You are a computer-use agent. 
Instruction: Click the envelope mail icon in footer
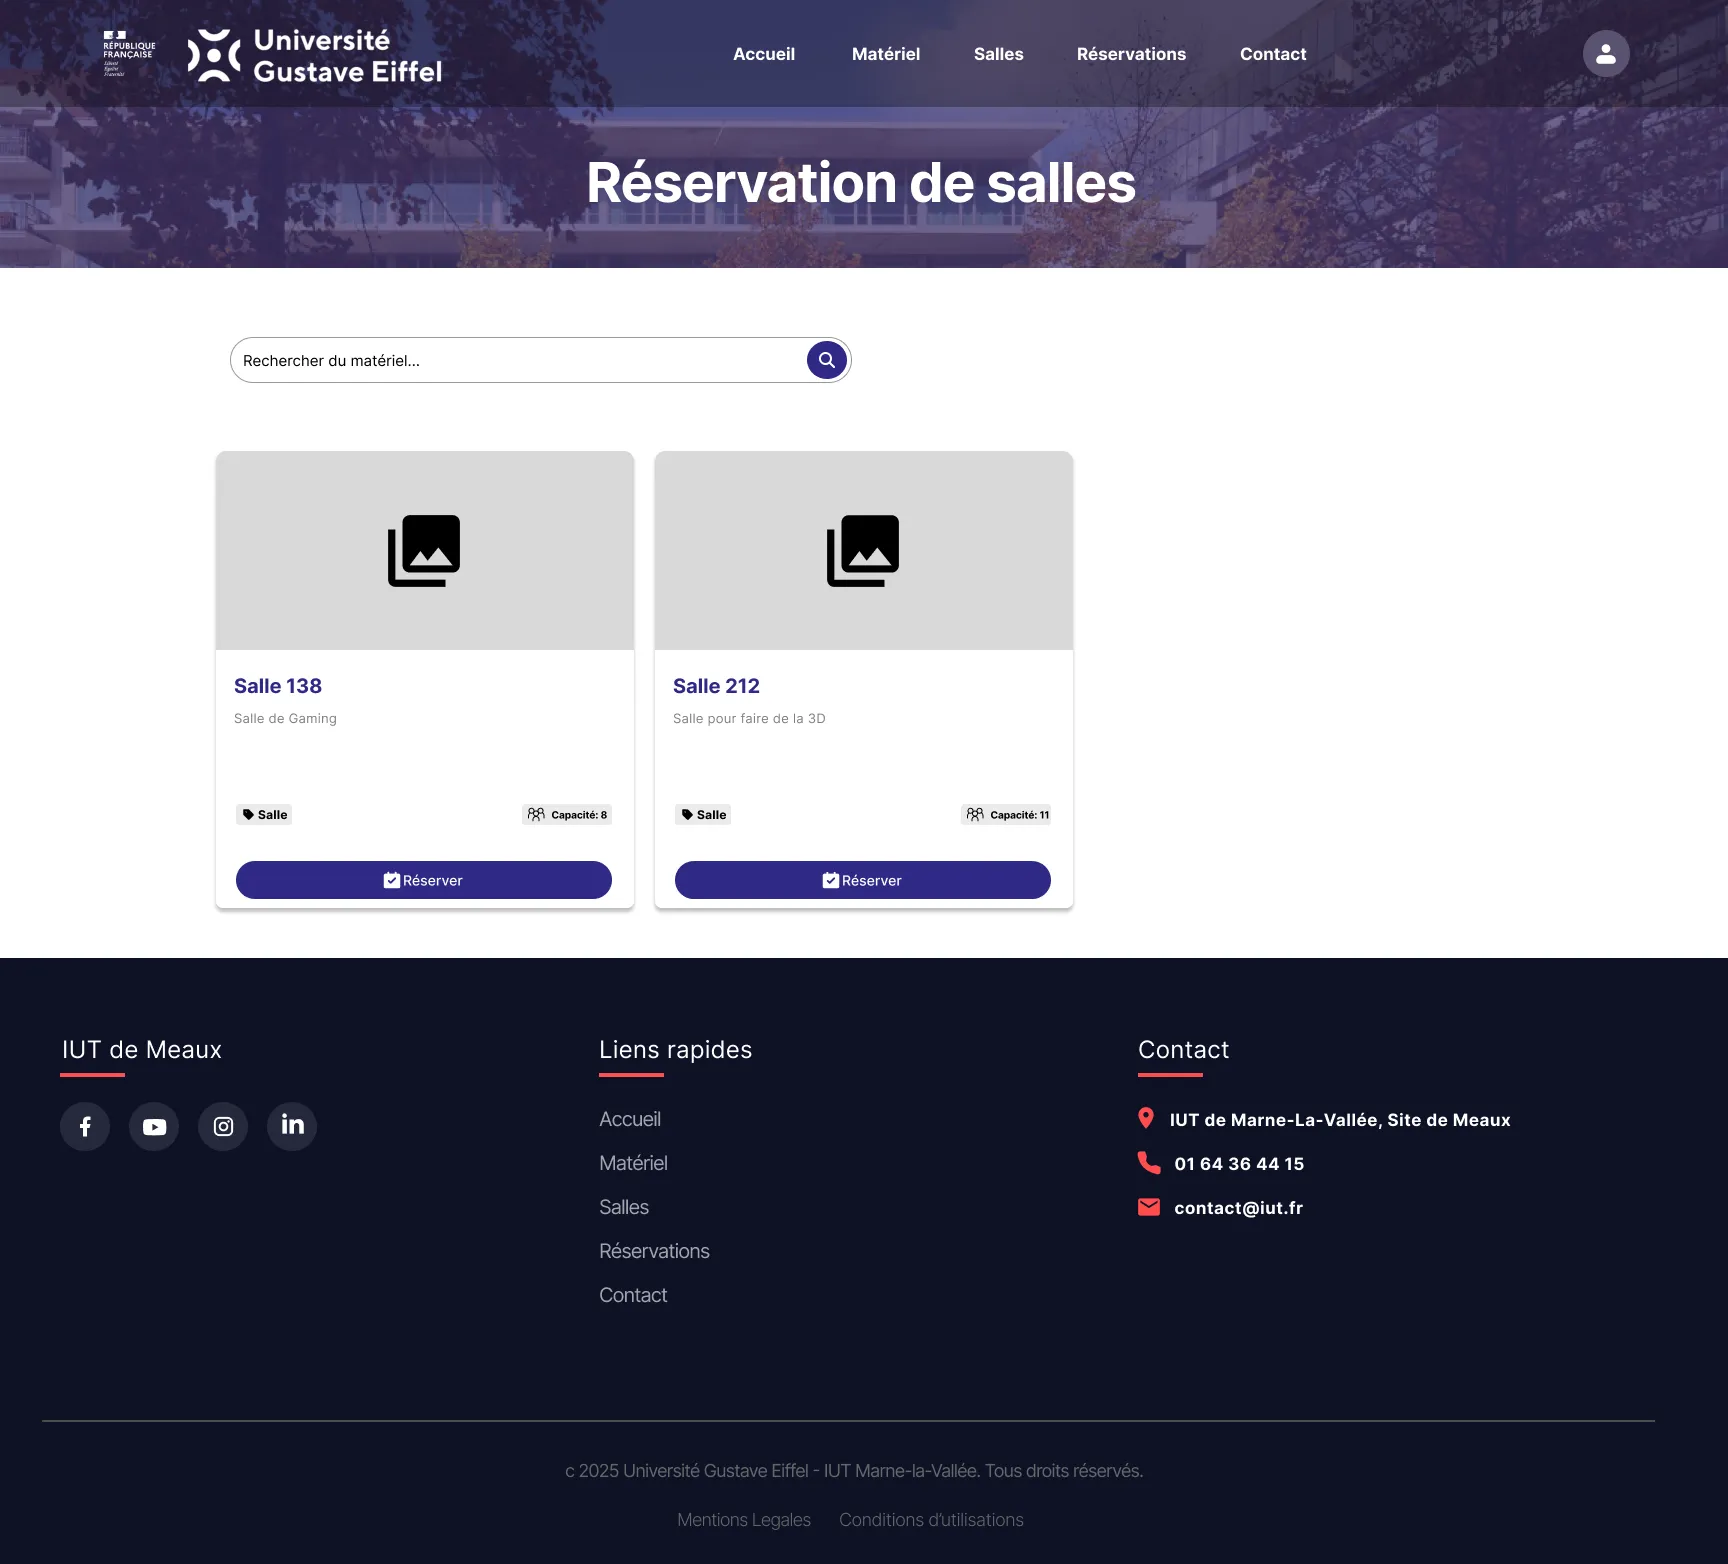pos(1149,1207)
